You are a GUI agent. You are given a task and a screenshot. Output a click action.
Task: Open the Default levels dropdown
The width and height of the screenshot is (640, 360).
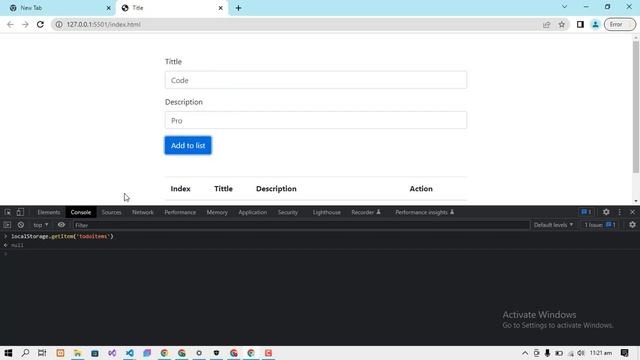pos(553,225)
